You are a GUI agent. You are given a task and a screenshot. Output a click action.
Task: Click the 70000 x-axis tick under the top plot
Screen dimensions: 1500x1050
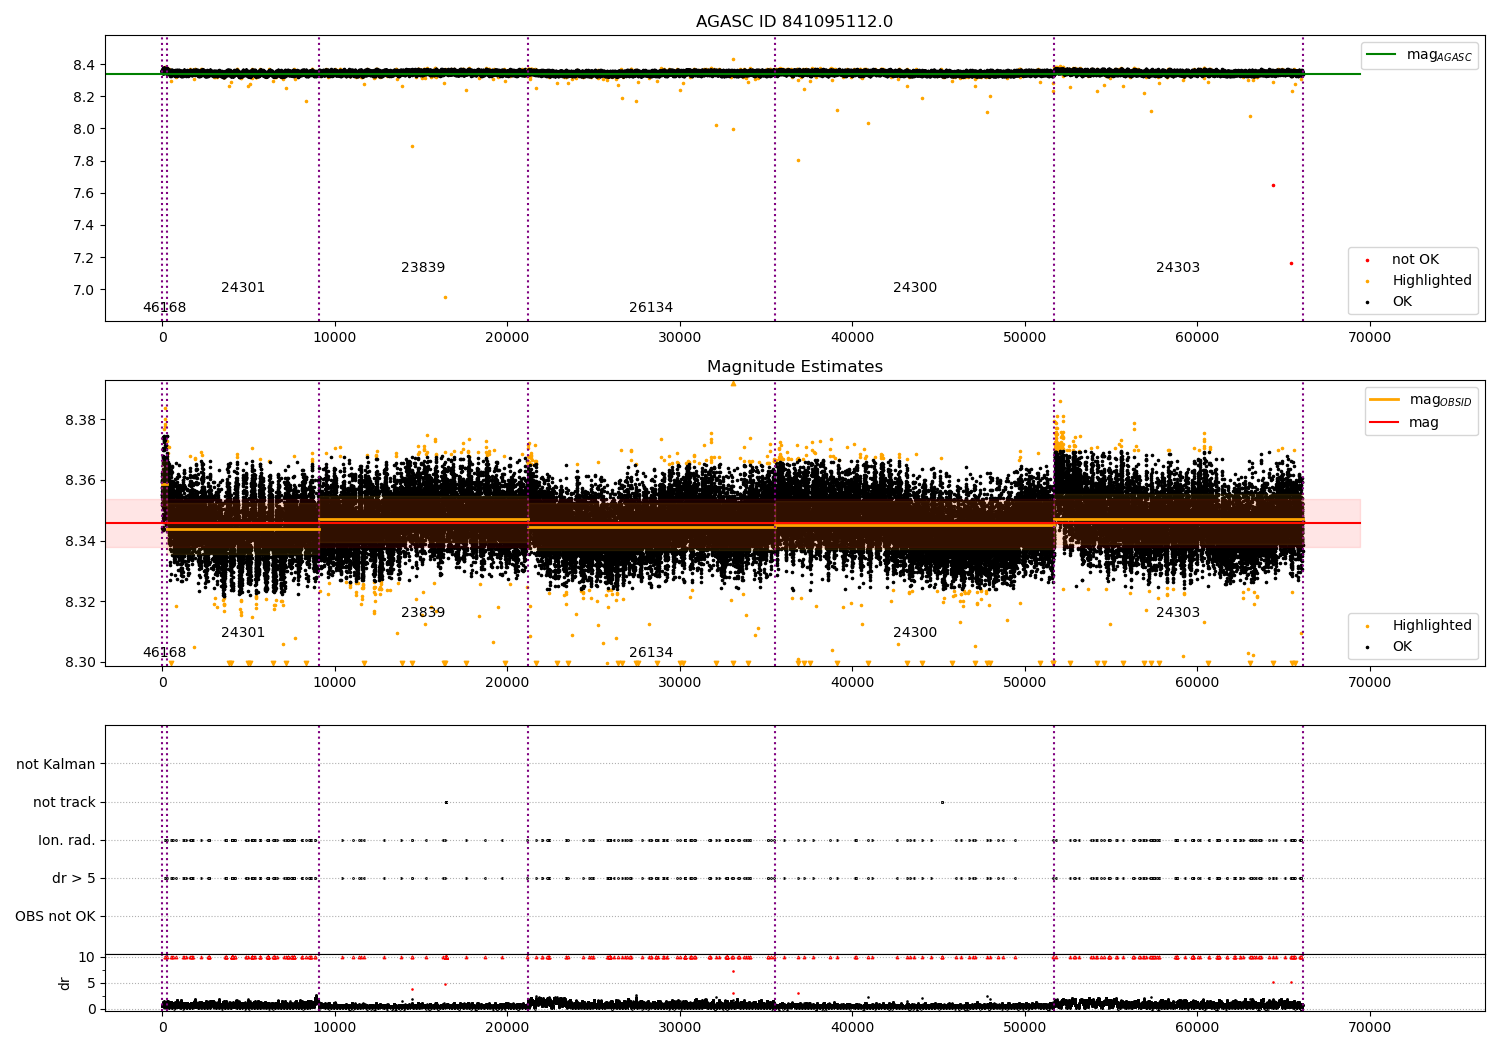tap(1369, 338)
